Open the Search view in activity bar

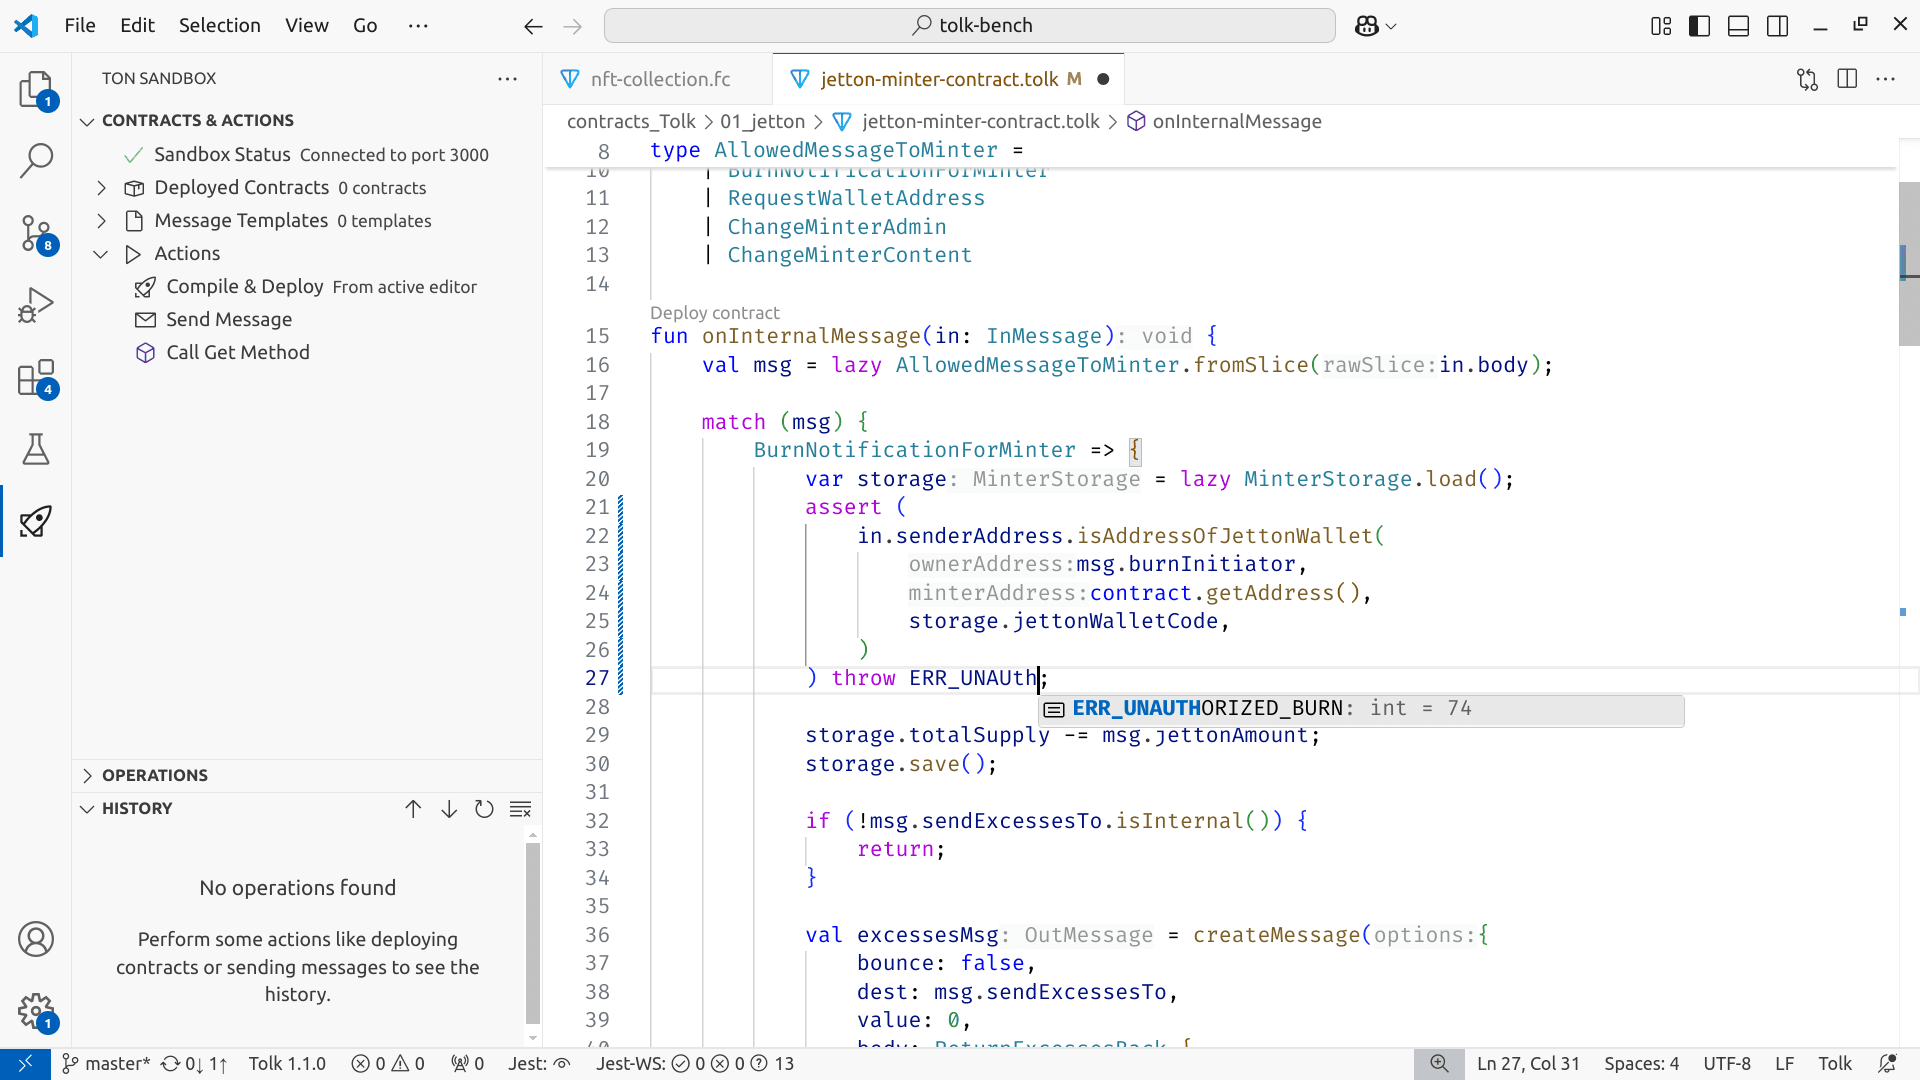click(x=36, y=160)
